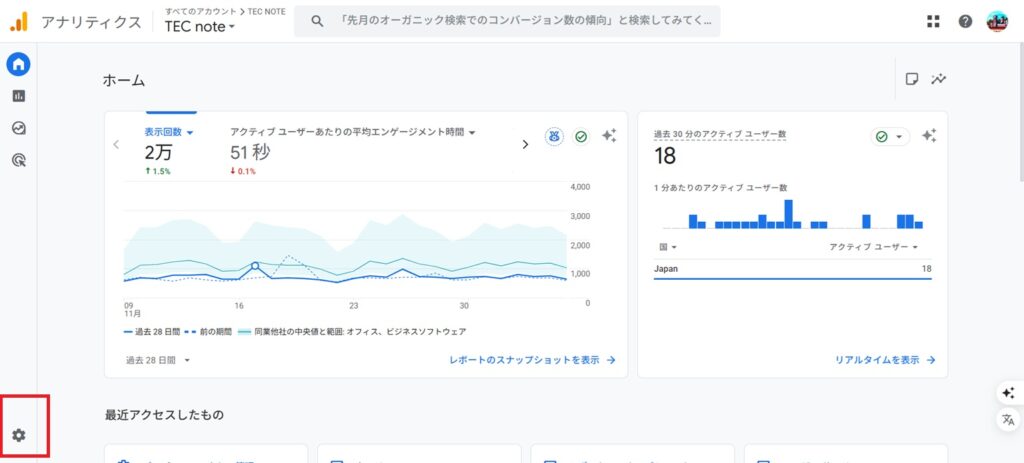The width and height of the screenshot is (1024, 463).
Task: Expand the 国 dimension dropdown in realtime card
Action: pyautogui.click(x=667, y=247)
